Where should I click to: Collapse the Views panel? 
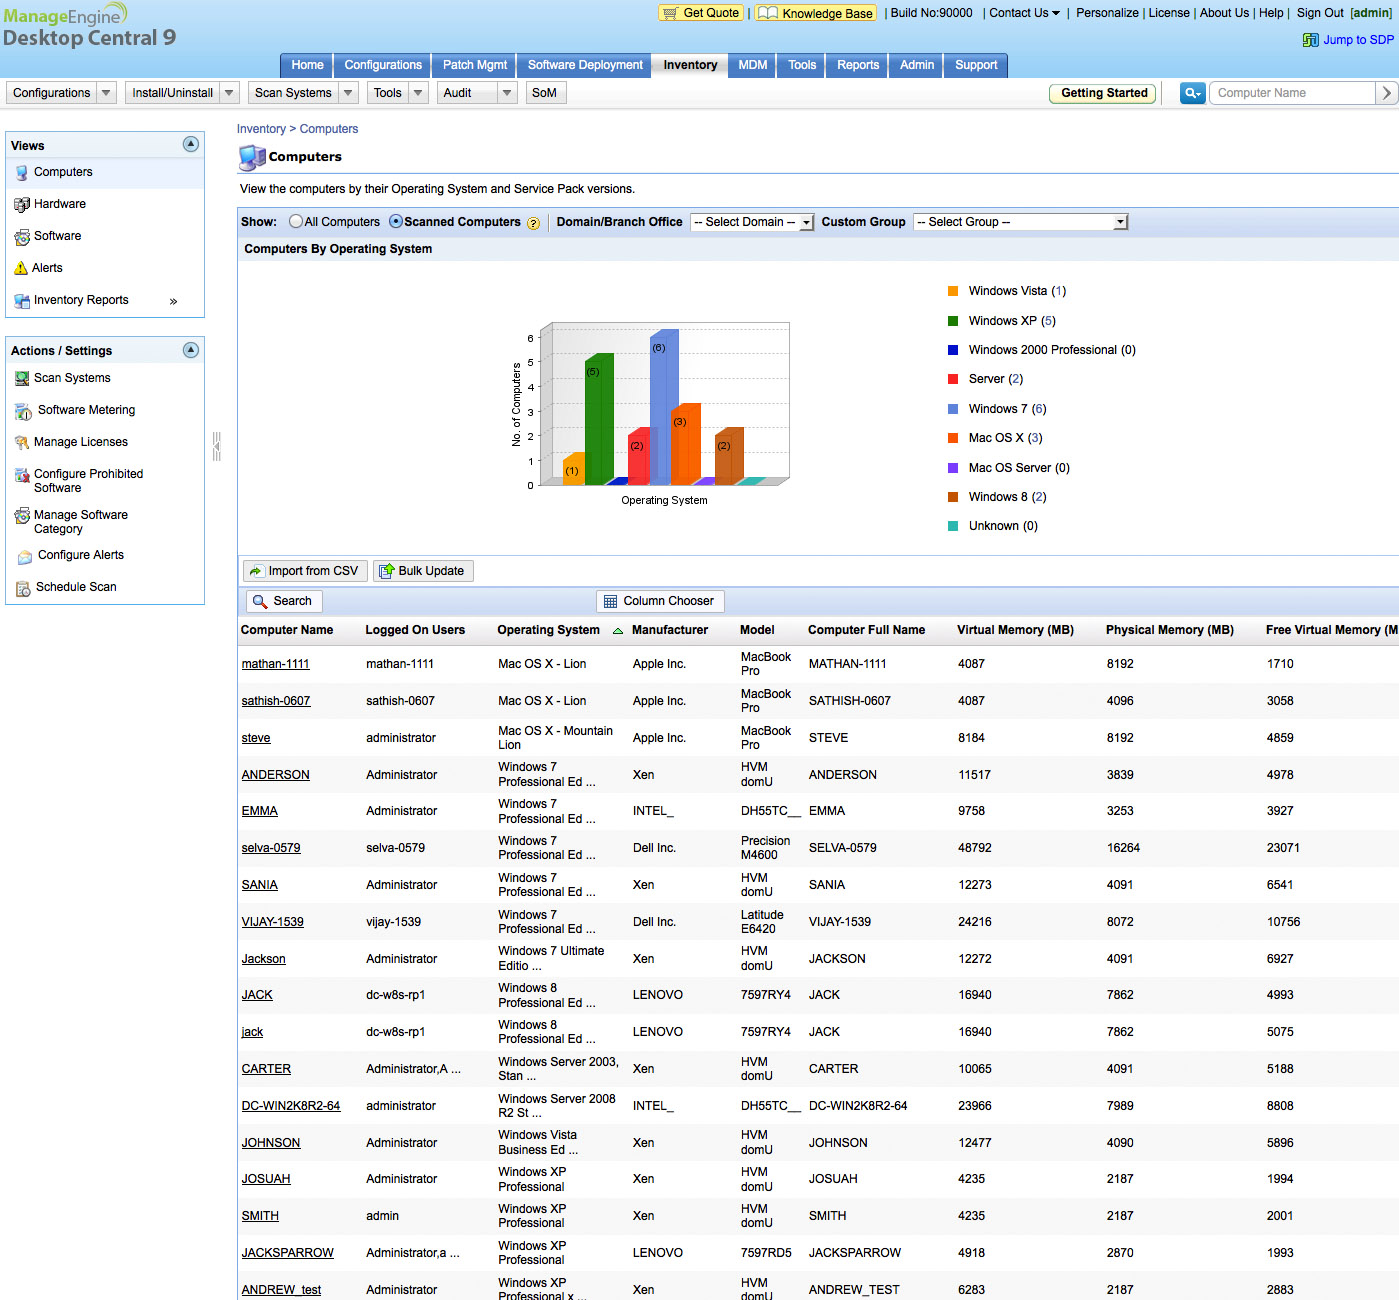click(x=191, y=145)
